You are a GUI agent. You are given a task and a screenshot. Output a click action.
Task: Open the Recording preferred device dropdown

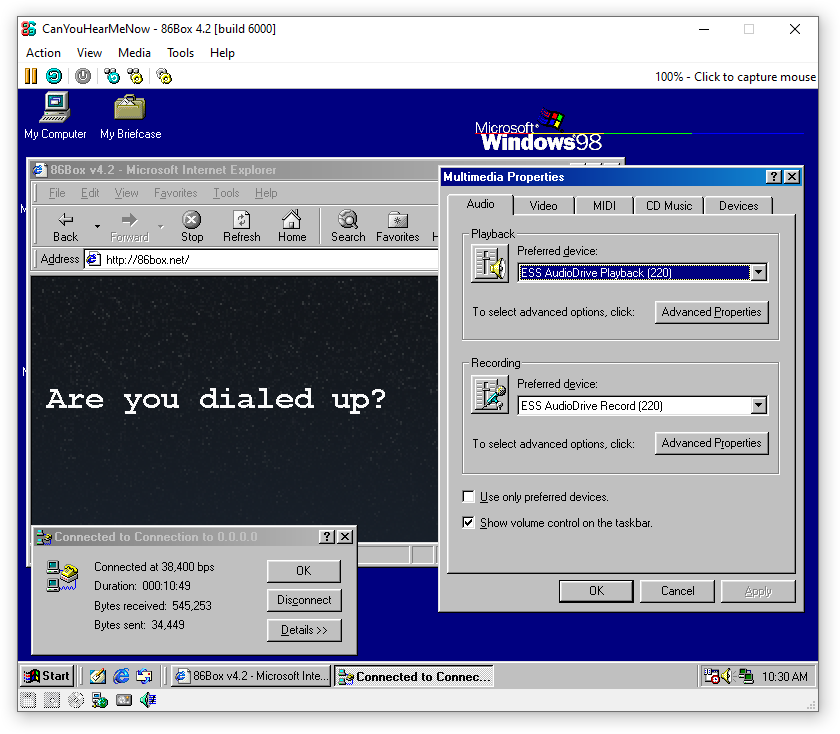(x=758, y=406)
